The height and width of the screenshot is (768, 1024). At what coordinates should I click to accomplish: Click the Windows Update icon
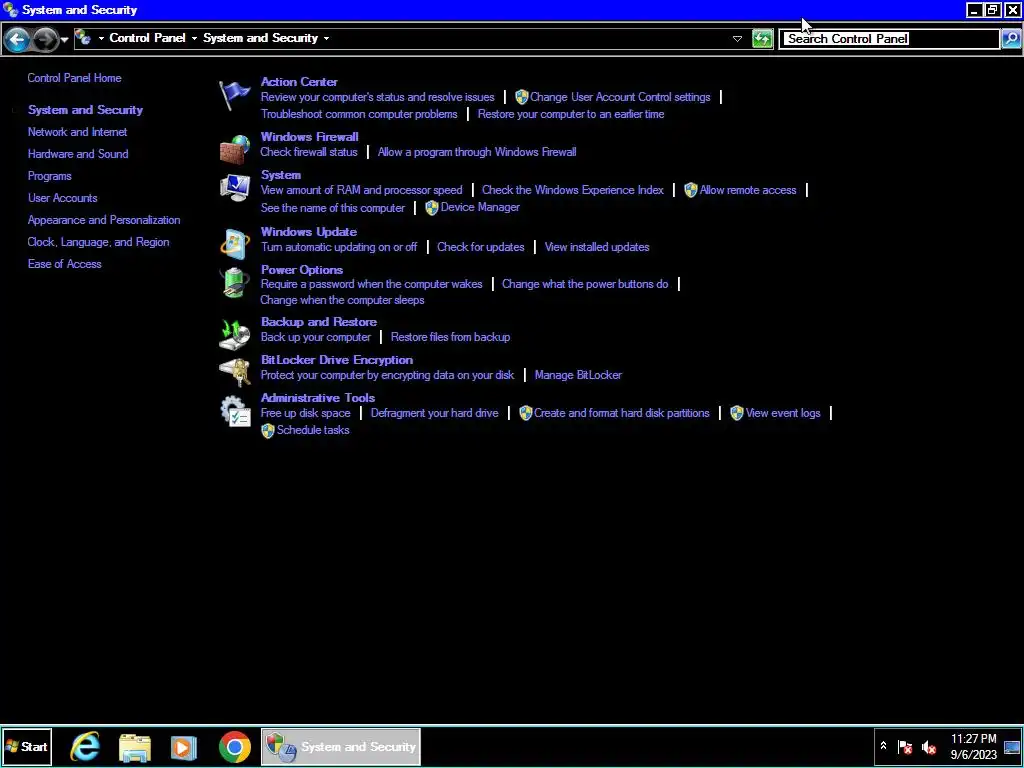pyautogui.click(x=234, y=244)
